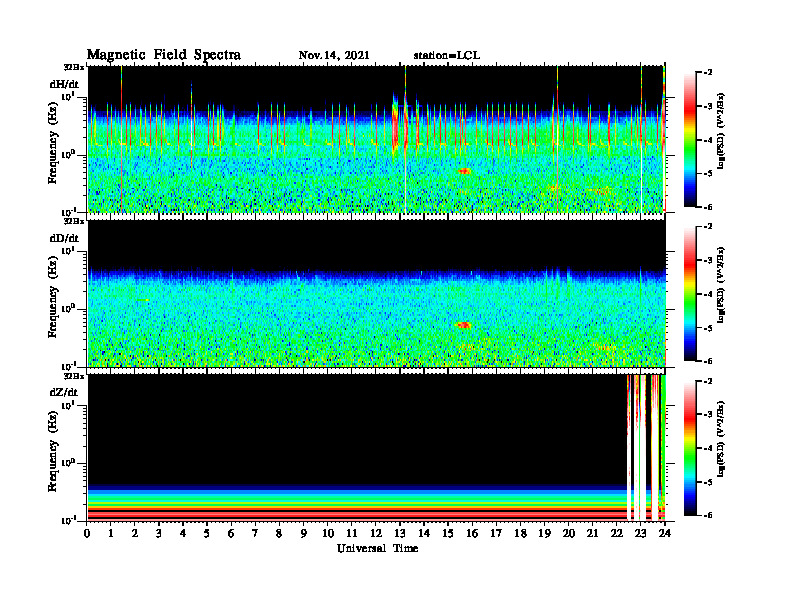Select the date text "Nov.14, 2021"

point(334,55)
